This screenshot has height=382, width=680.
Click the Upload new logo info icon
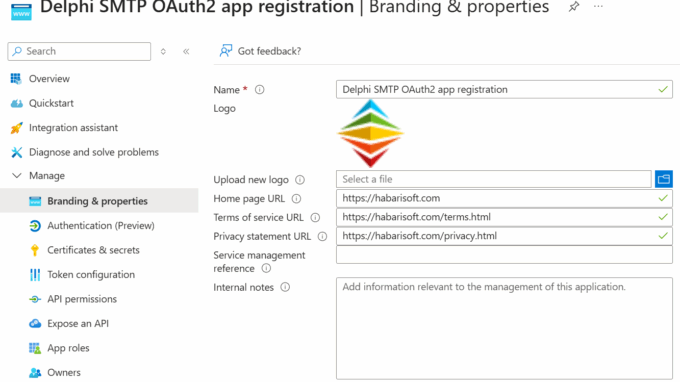pyautogui.click(x=300, y=180)
